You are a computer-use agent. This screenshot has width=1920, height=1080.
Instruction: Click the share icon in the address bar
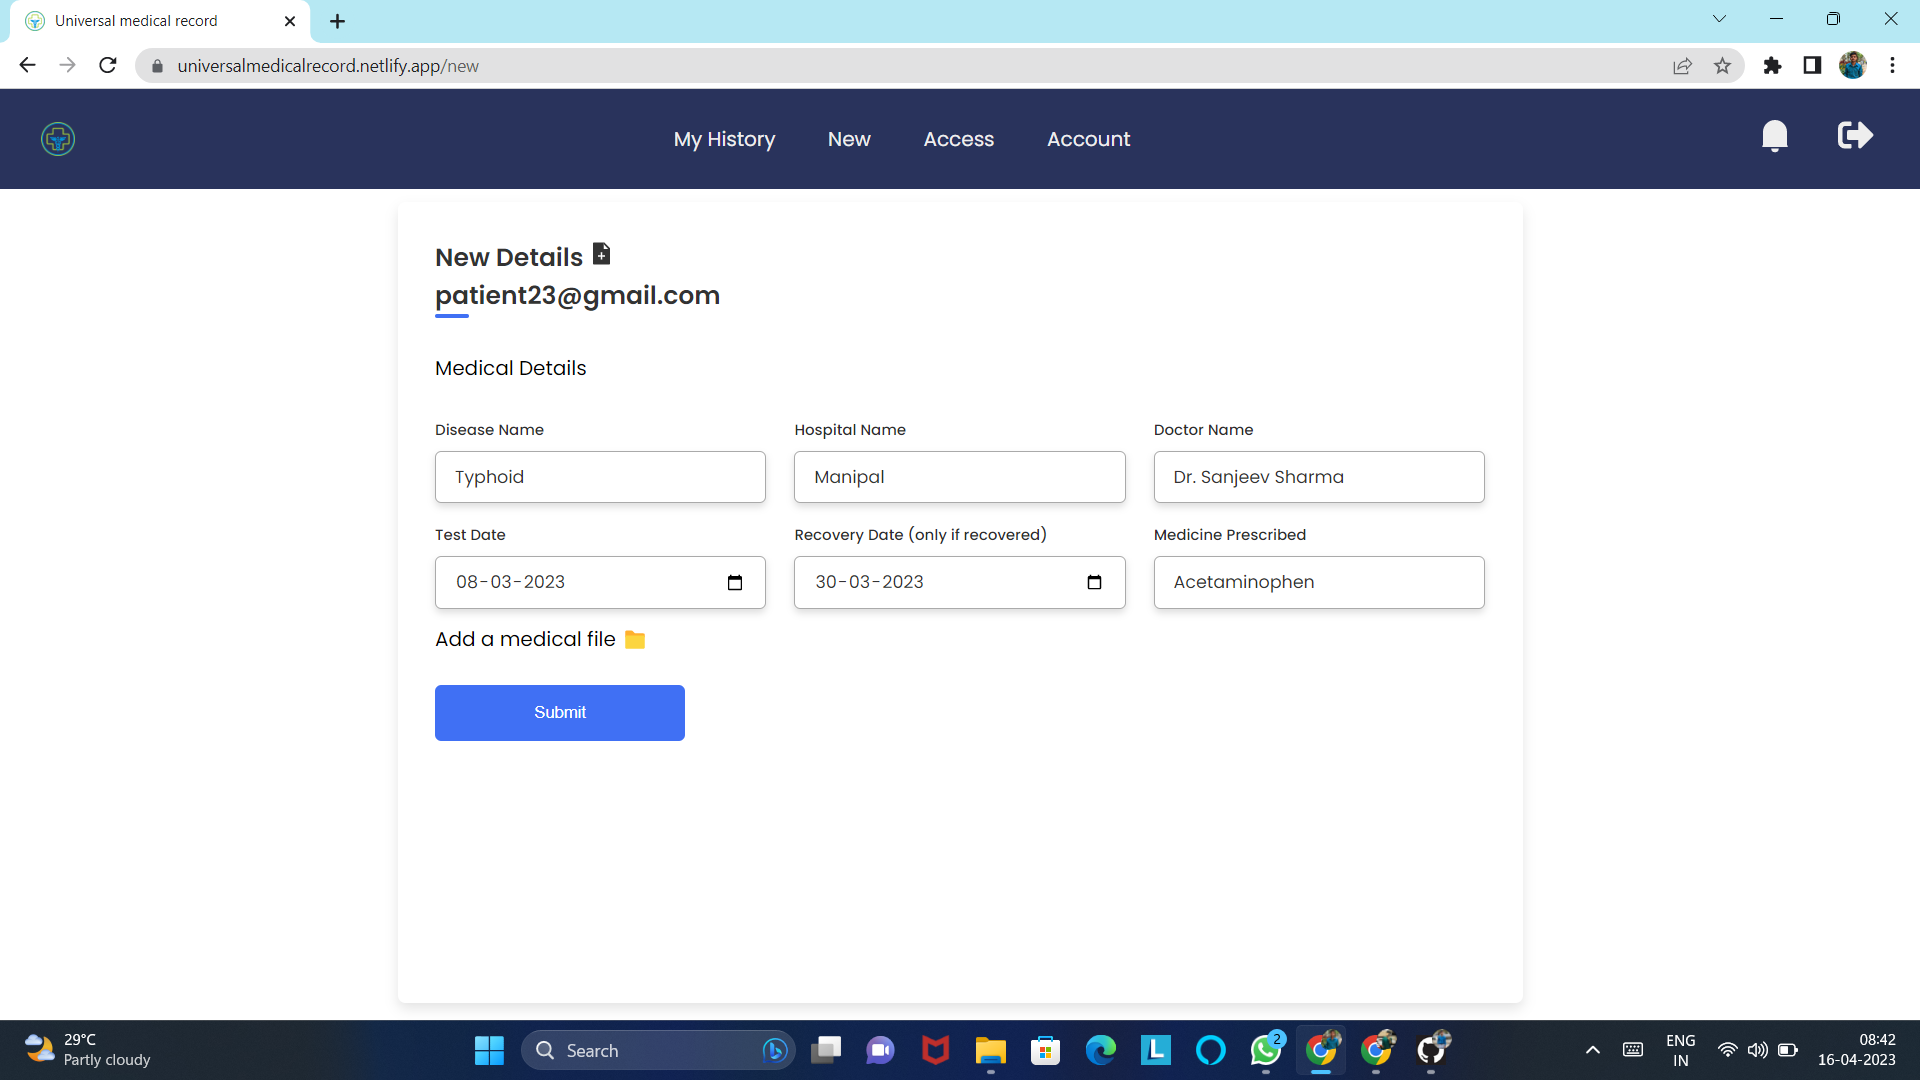point(1683,65)
